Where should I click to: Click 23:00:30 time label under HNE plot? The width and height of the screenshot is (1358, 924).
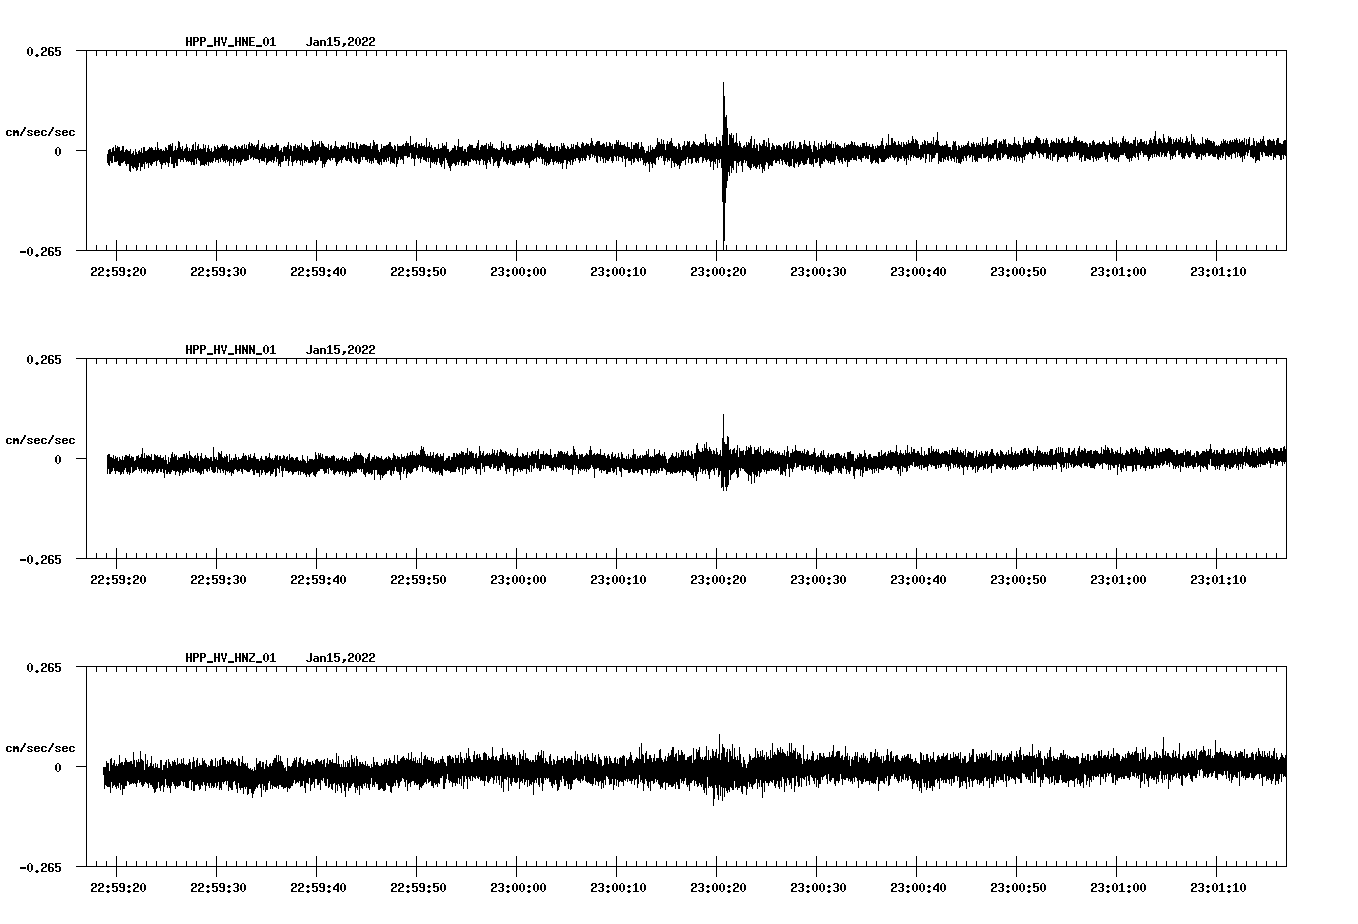(x=818, y=272)
